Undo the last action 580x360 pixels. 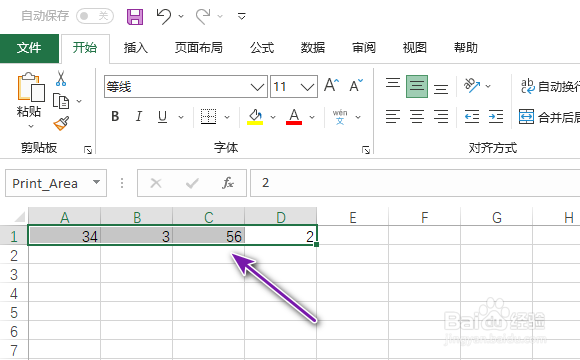click(163, 17)
